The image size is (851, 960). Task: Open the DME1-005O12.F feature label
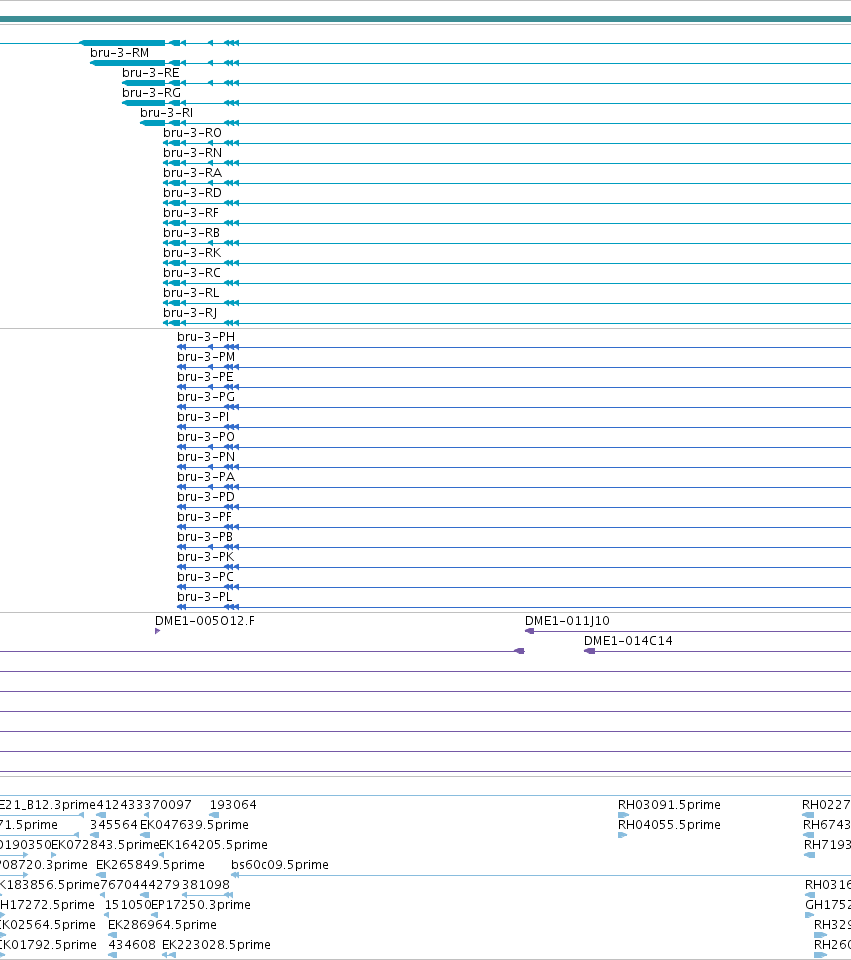pos(204,621)
